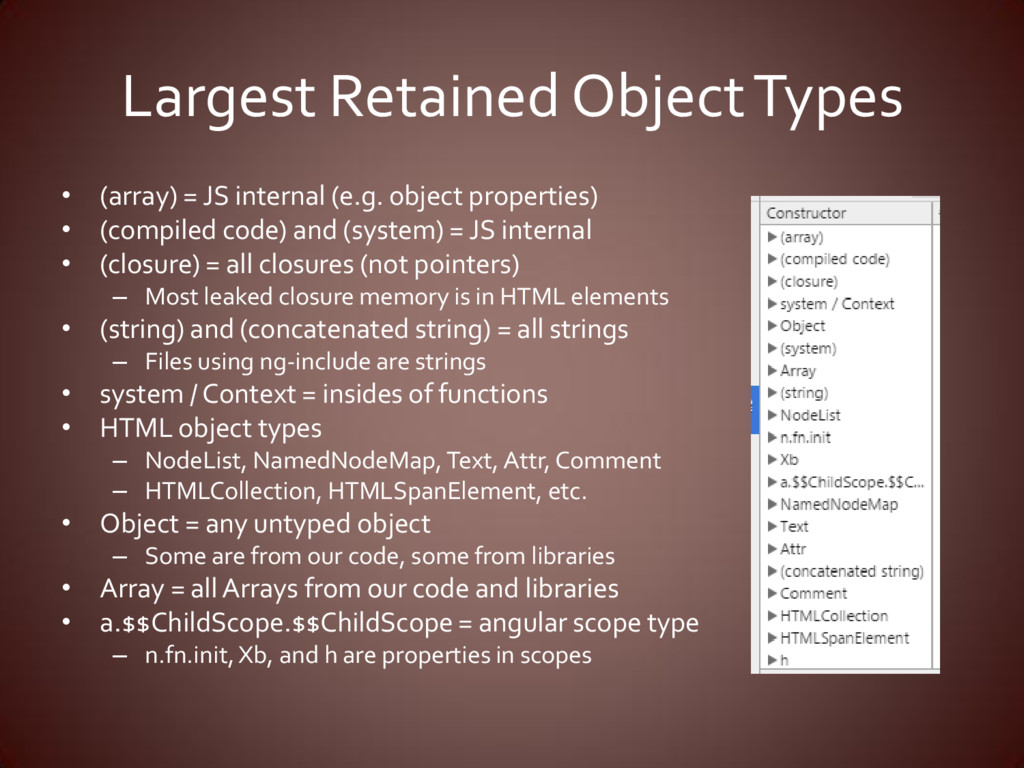Select the NodeList label in list
The height and width of the screenshot is (768, 1024).
tap(810, 415)
